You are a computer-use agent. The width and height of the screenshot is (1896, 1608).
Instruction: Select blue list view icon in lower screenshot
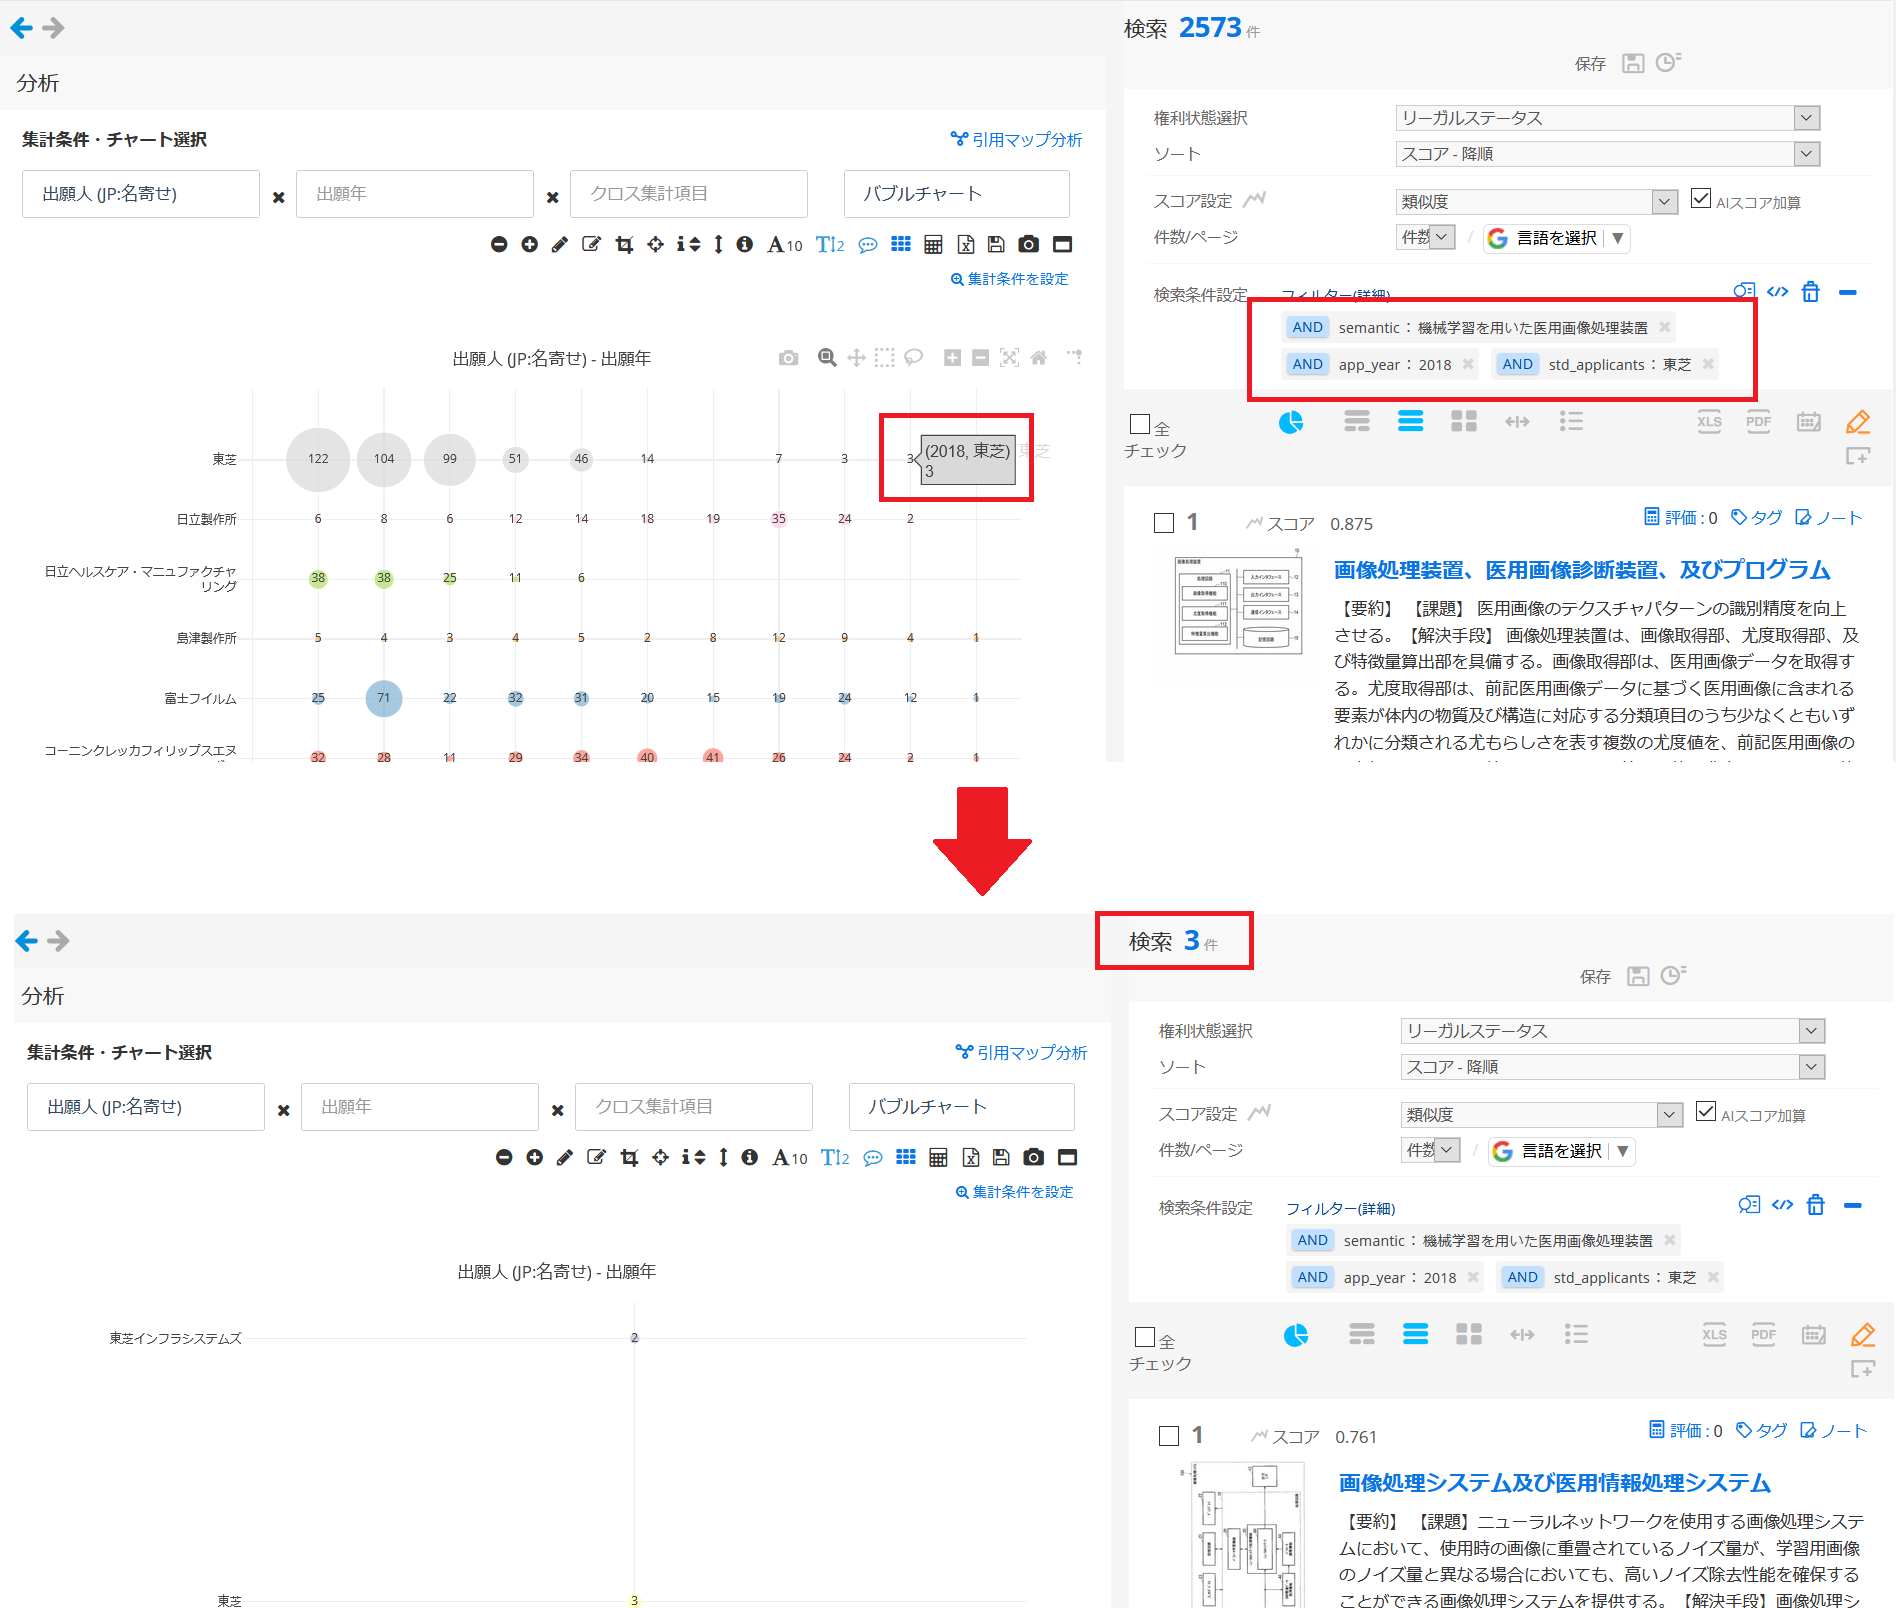[x=1416, y=1335]
